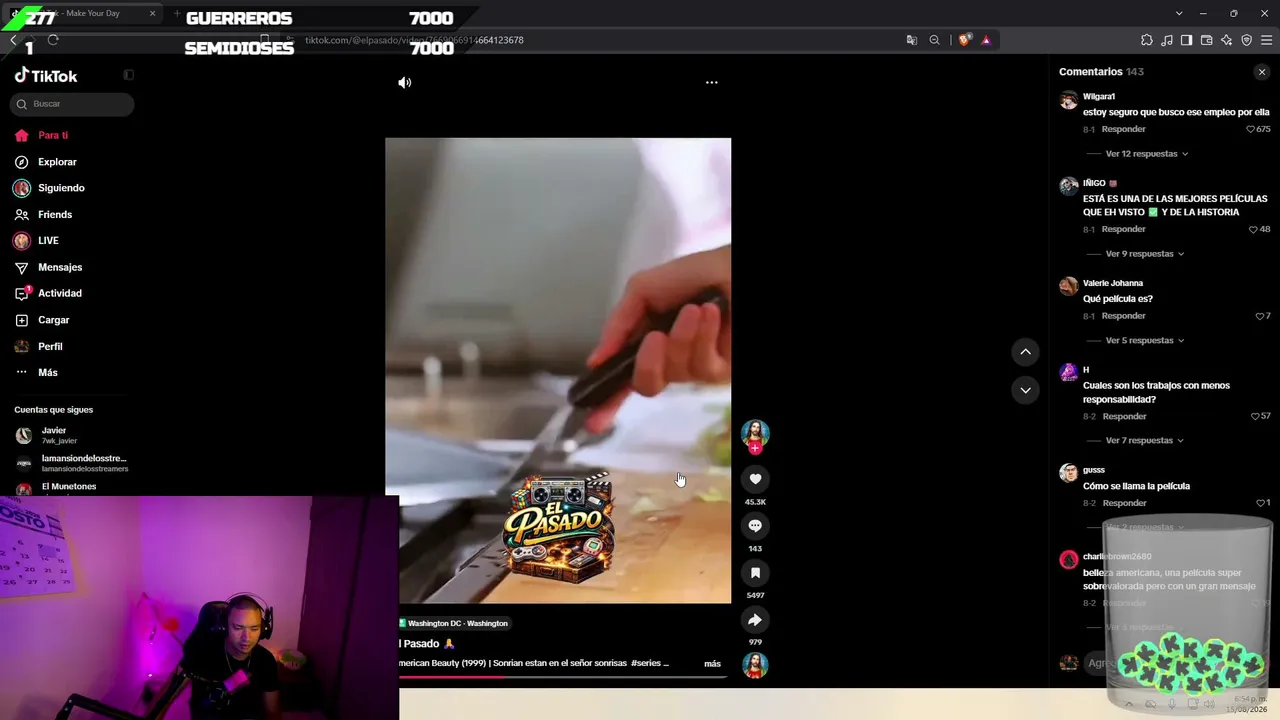Image resolution: width=1280 pixels, height=720 pixels.
Task: Click the tiktok.com address bar URL
Action: click(414, 40)
